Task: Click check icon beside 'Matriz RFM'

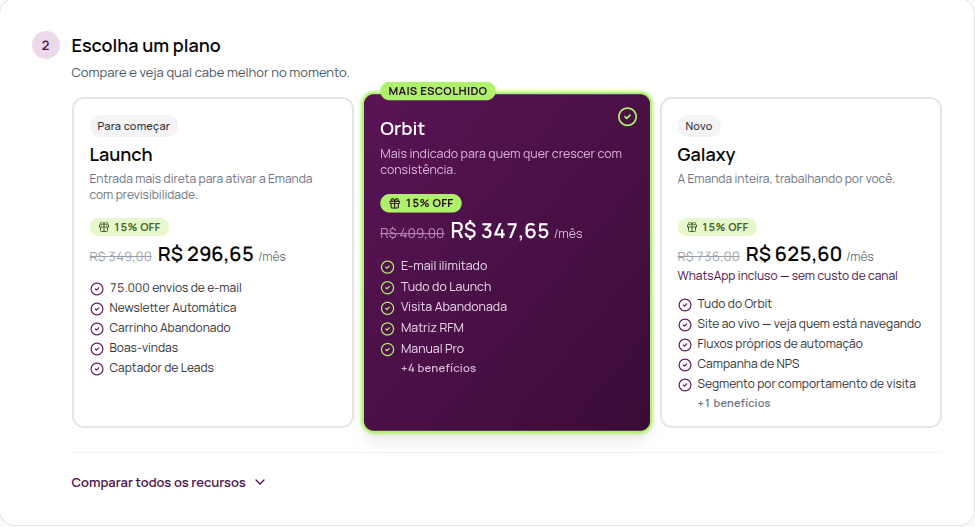Action: [x=387, y=329]
